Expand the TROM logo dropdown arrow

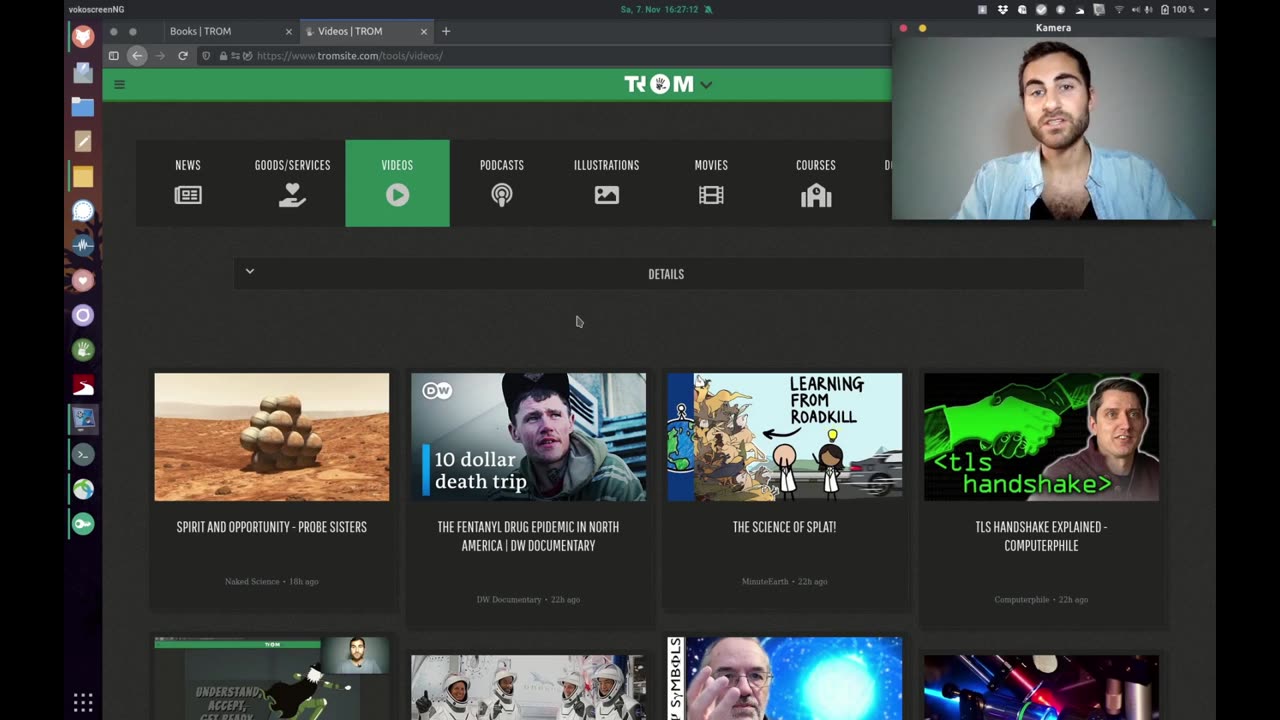tap(706, 85)
